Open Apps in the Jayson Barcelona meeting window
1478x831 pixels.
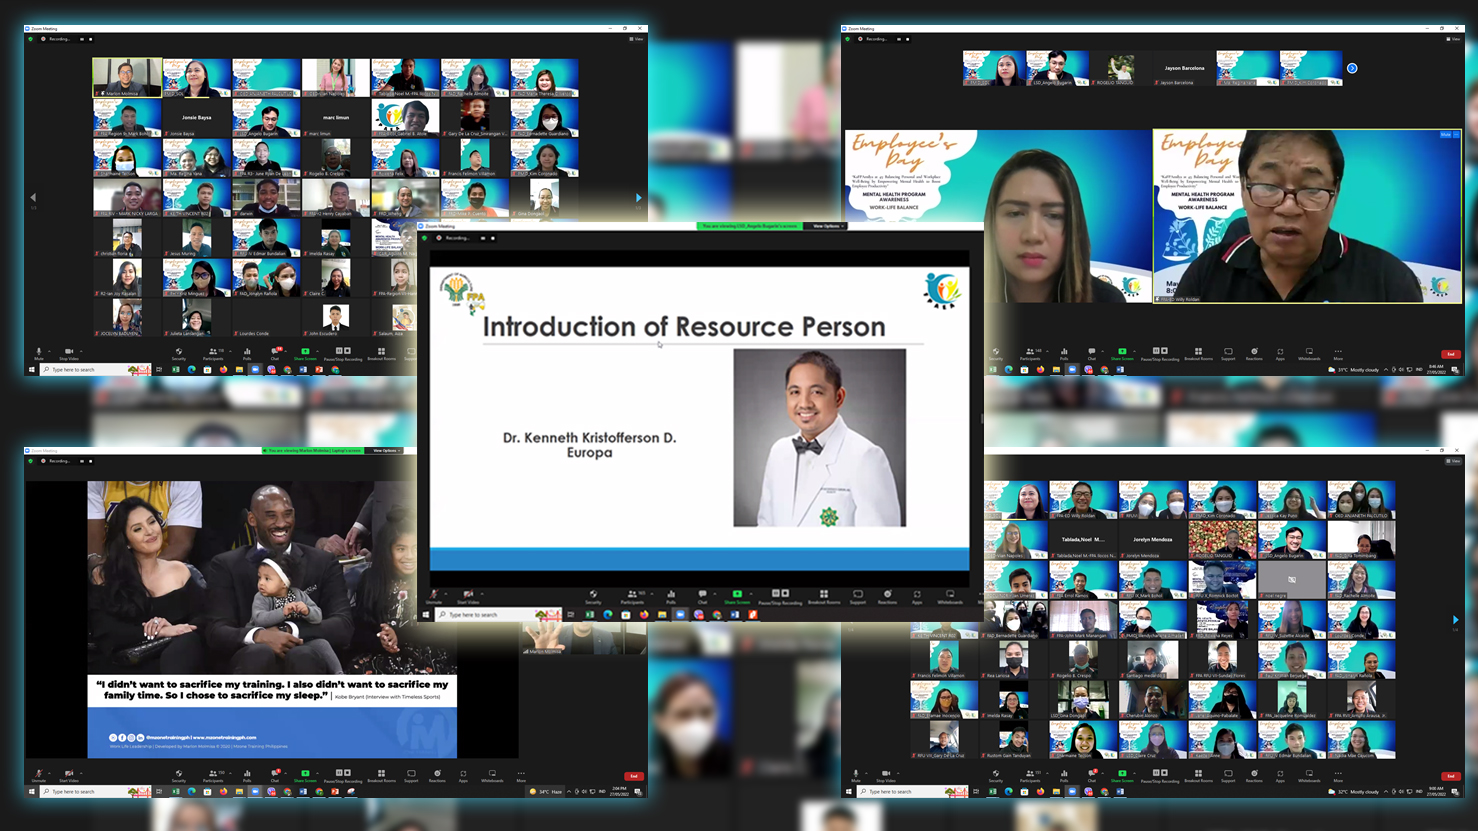coord(1280,353)
